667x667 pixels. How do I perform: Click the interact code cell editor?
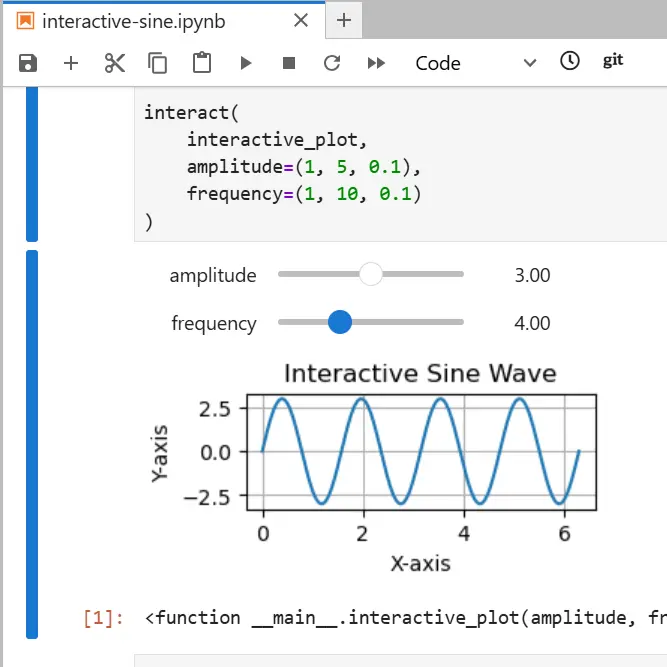400,166
